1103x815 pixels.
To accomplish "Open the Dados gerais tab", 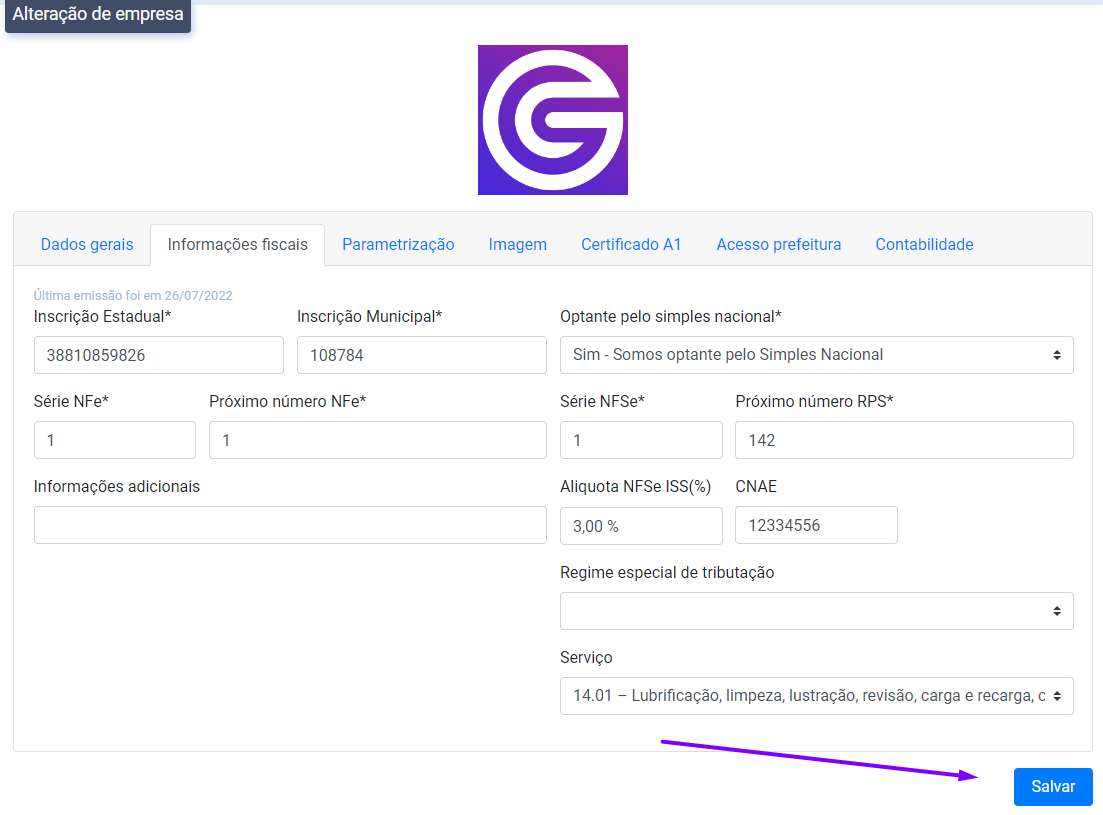I will point(87,244).
